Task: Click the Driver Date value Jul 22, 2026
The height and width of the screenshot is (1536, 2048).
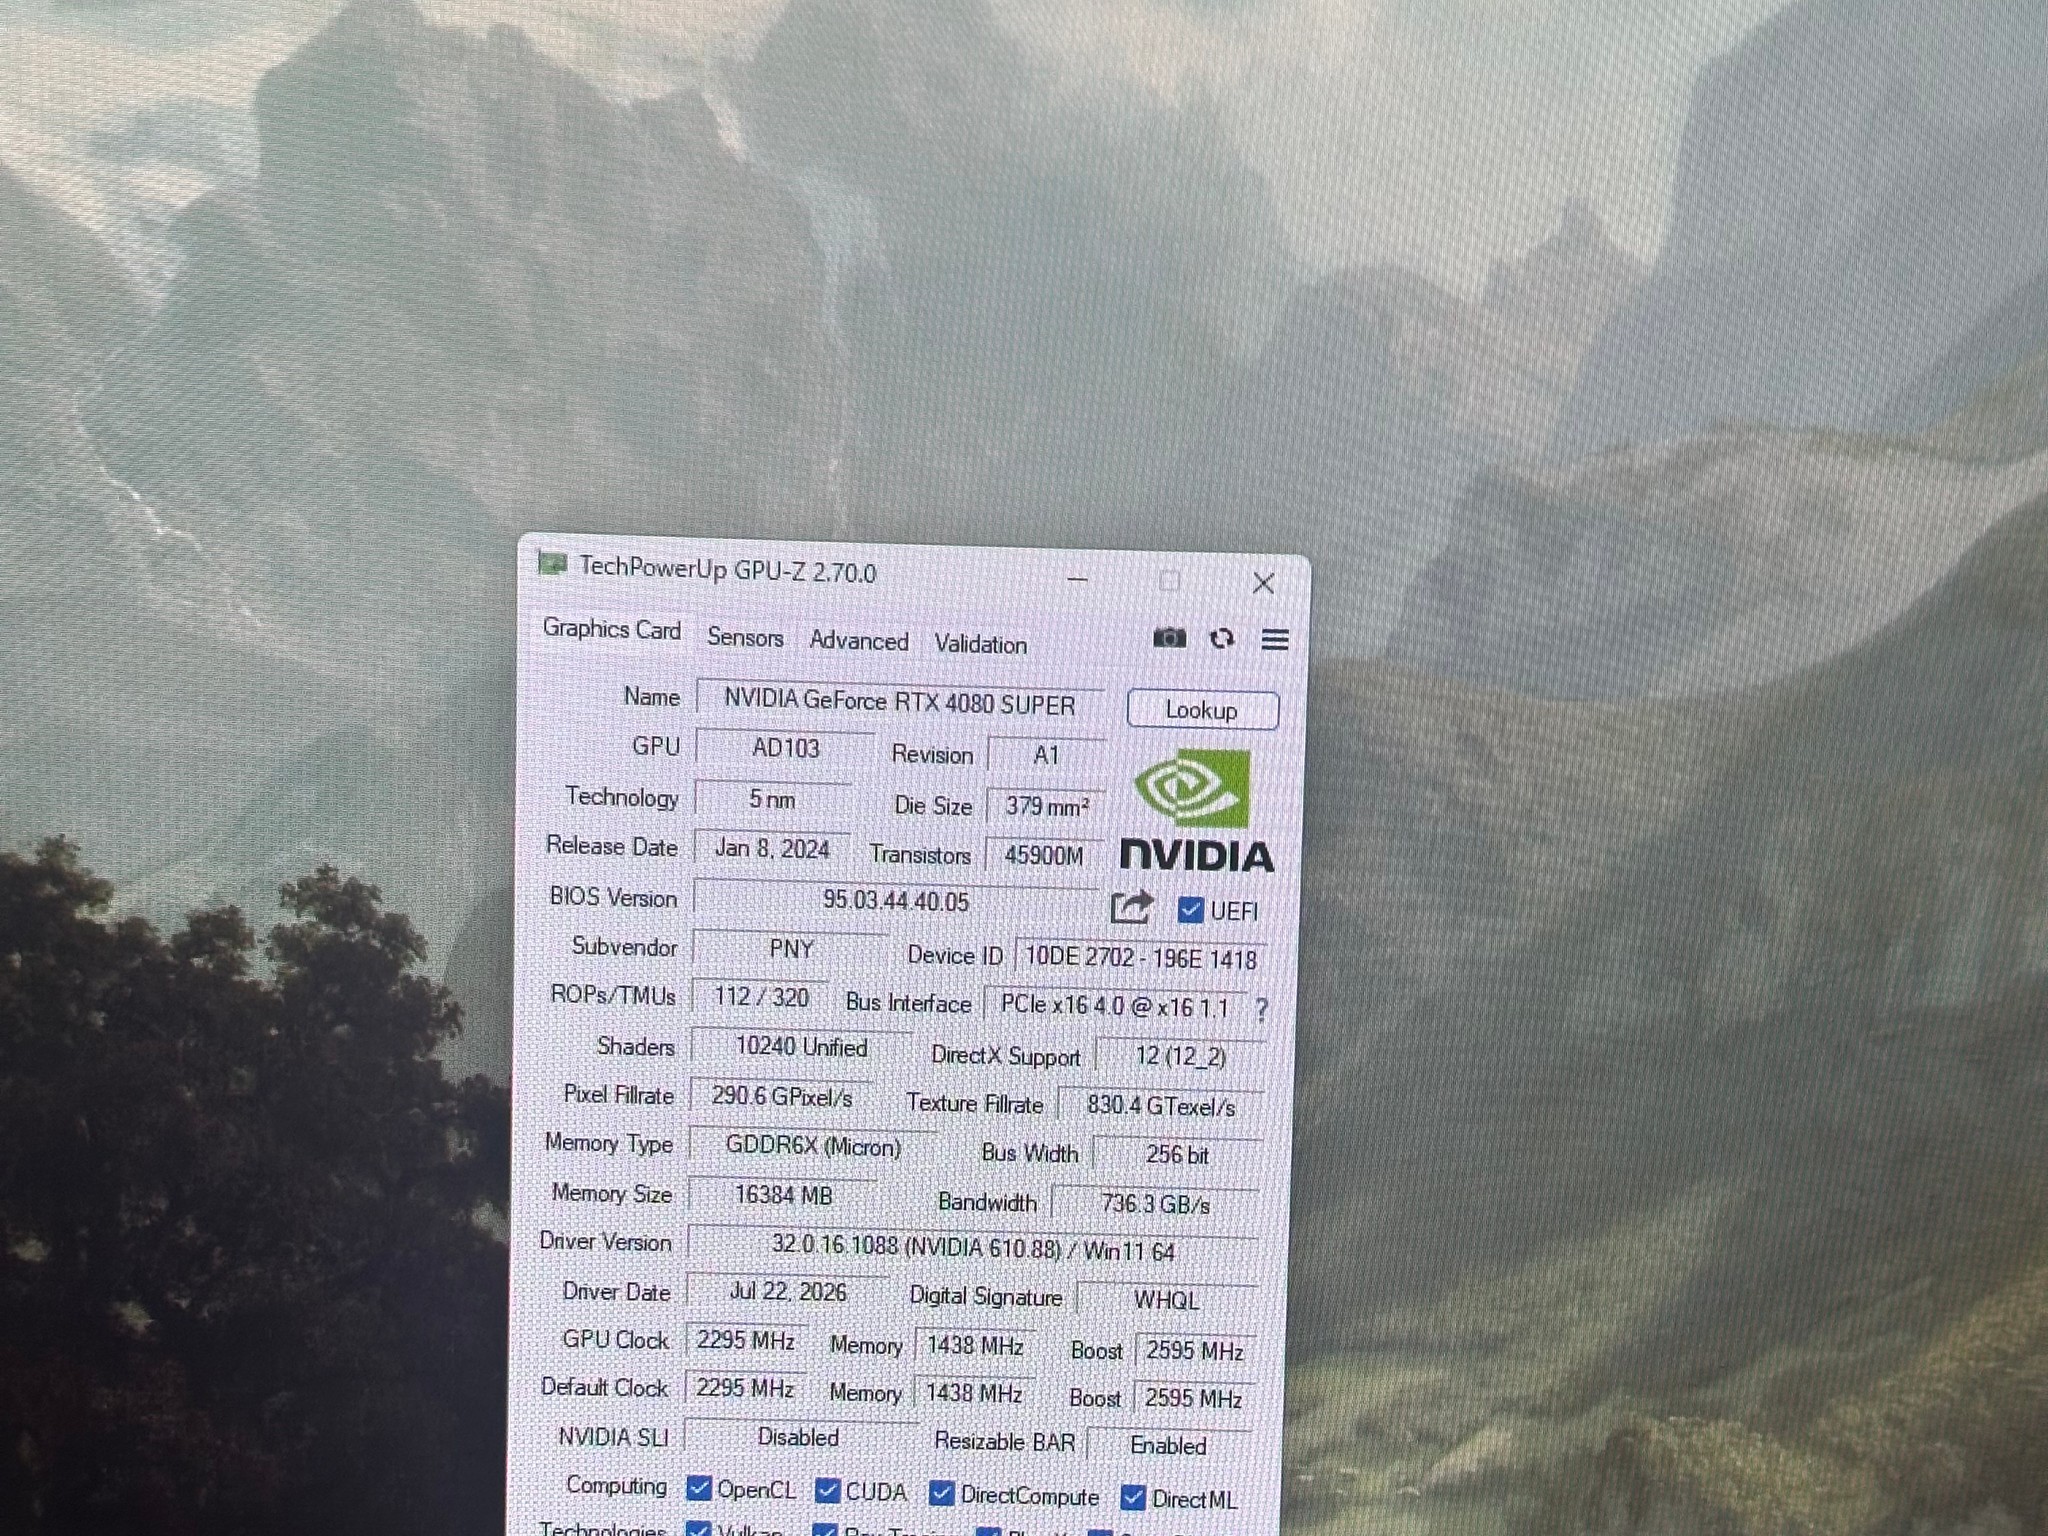Action: click(788, 1292)
